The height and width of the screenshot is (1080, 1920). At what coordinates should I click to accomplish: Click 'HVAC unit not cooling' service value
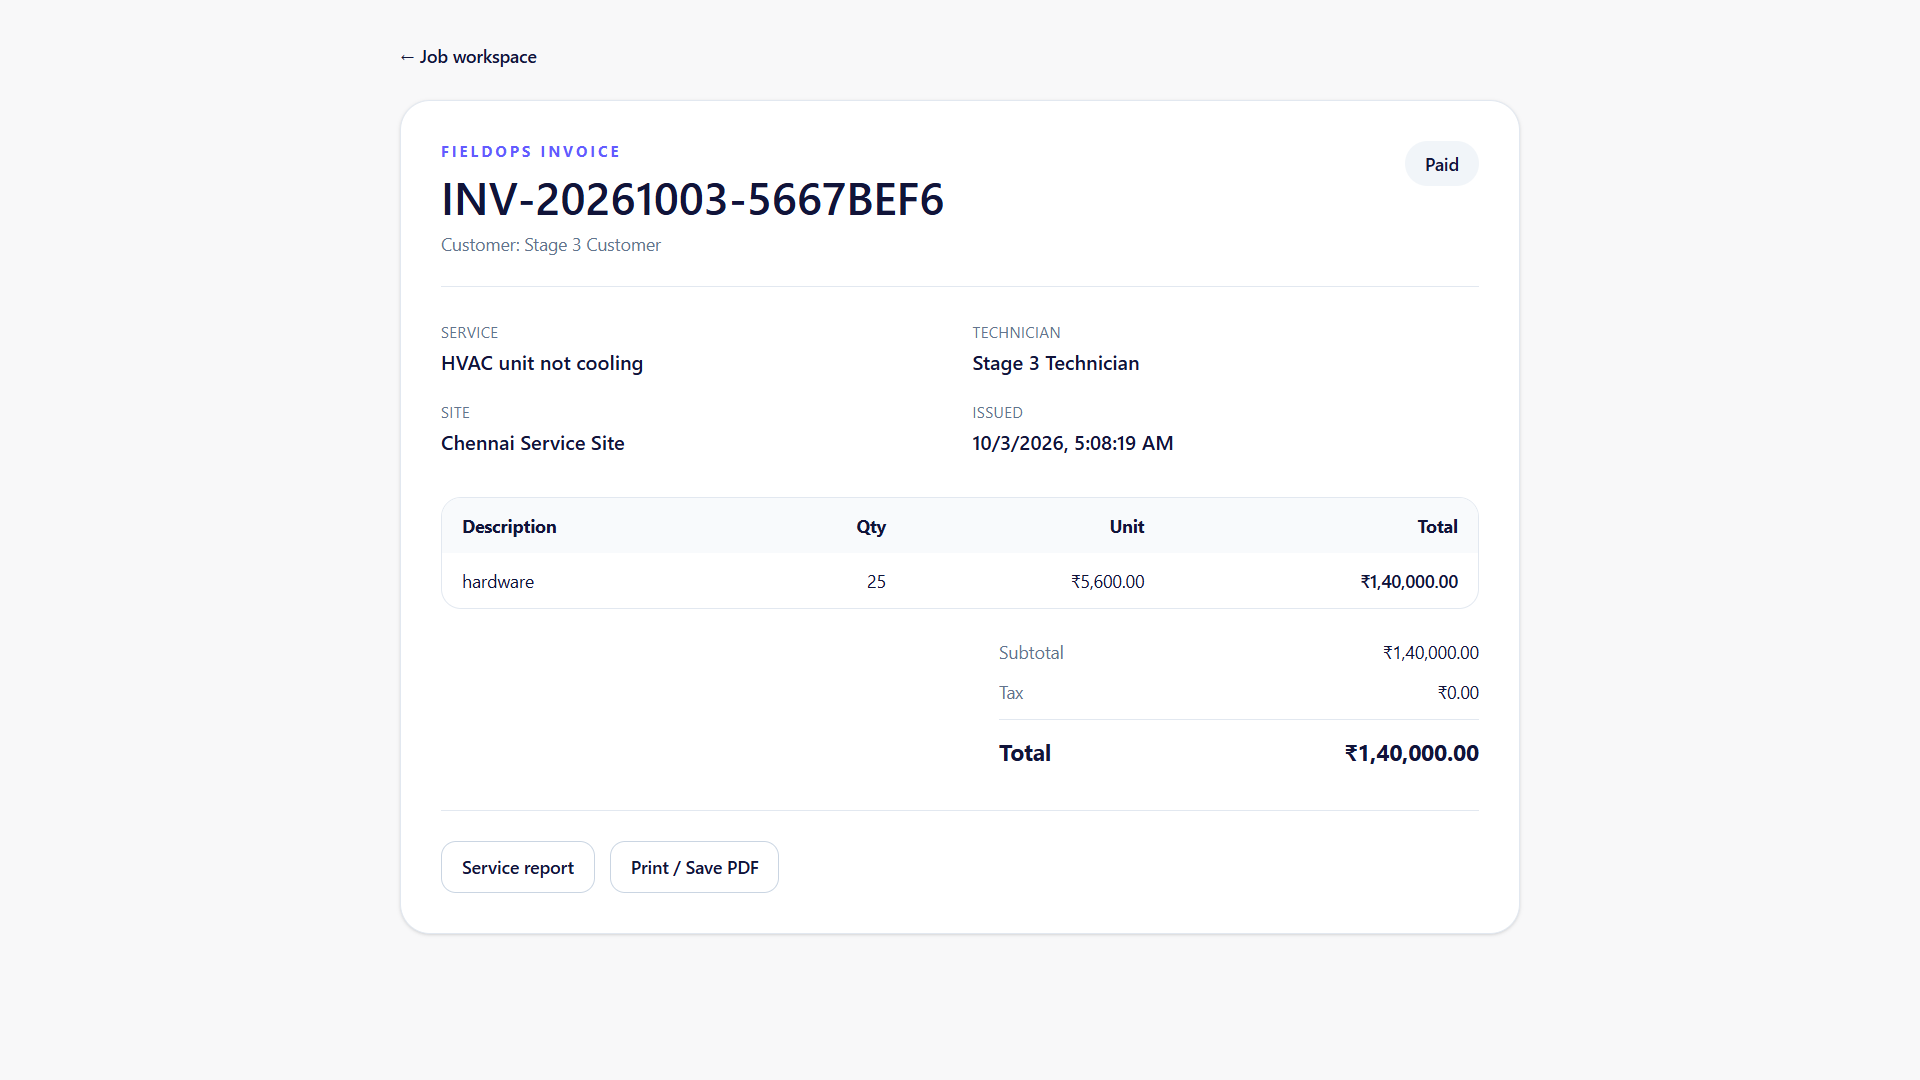tap(542, 363)
